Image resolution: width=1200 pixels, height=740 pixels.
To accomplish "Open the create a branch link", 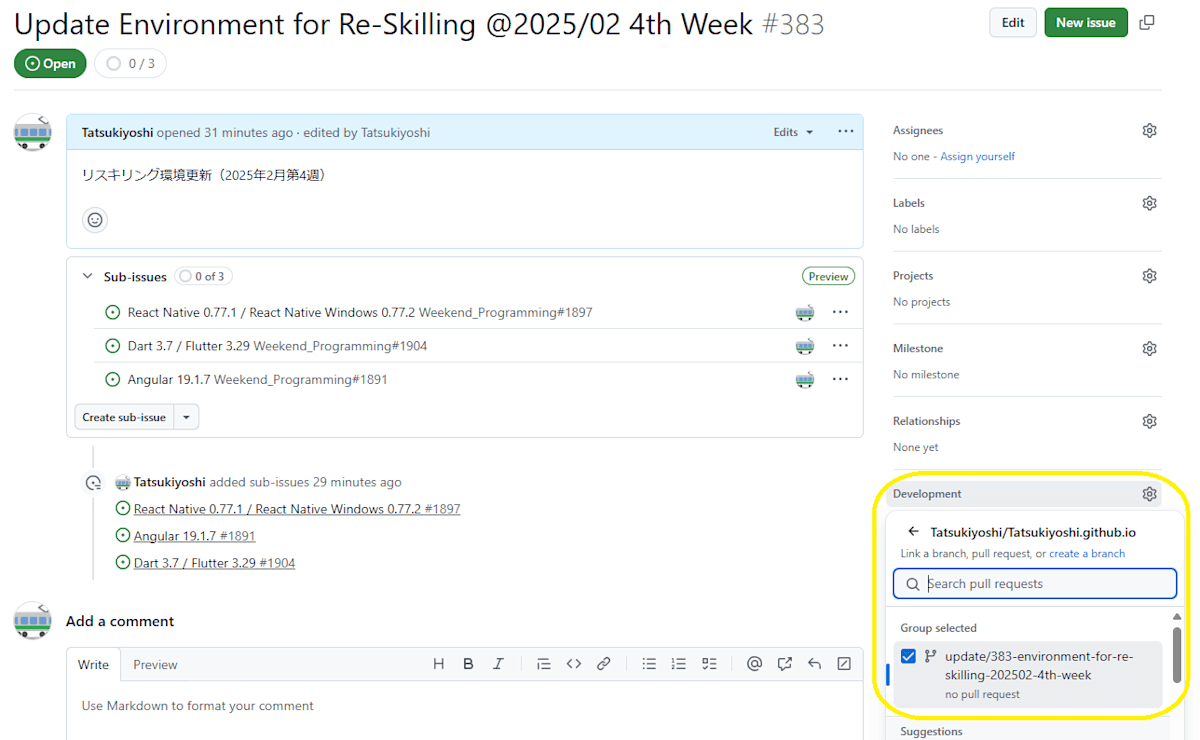I will tap(1087, 553).
